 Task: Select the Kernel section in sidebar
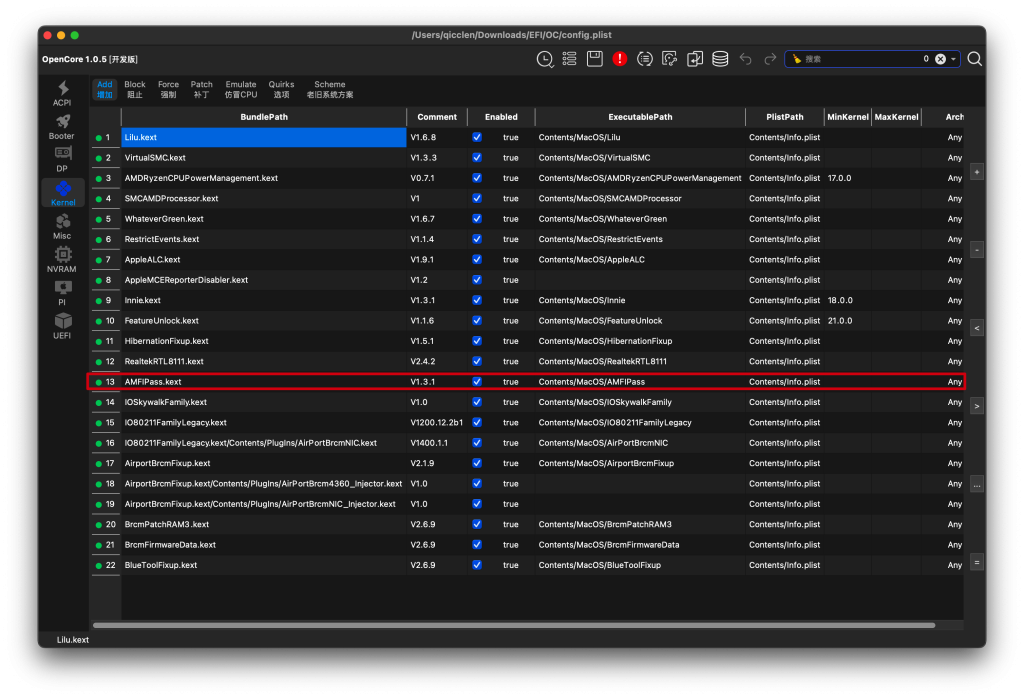[63, 194]
